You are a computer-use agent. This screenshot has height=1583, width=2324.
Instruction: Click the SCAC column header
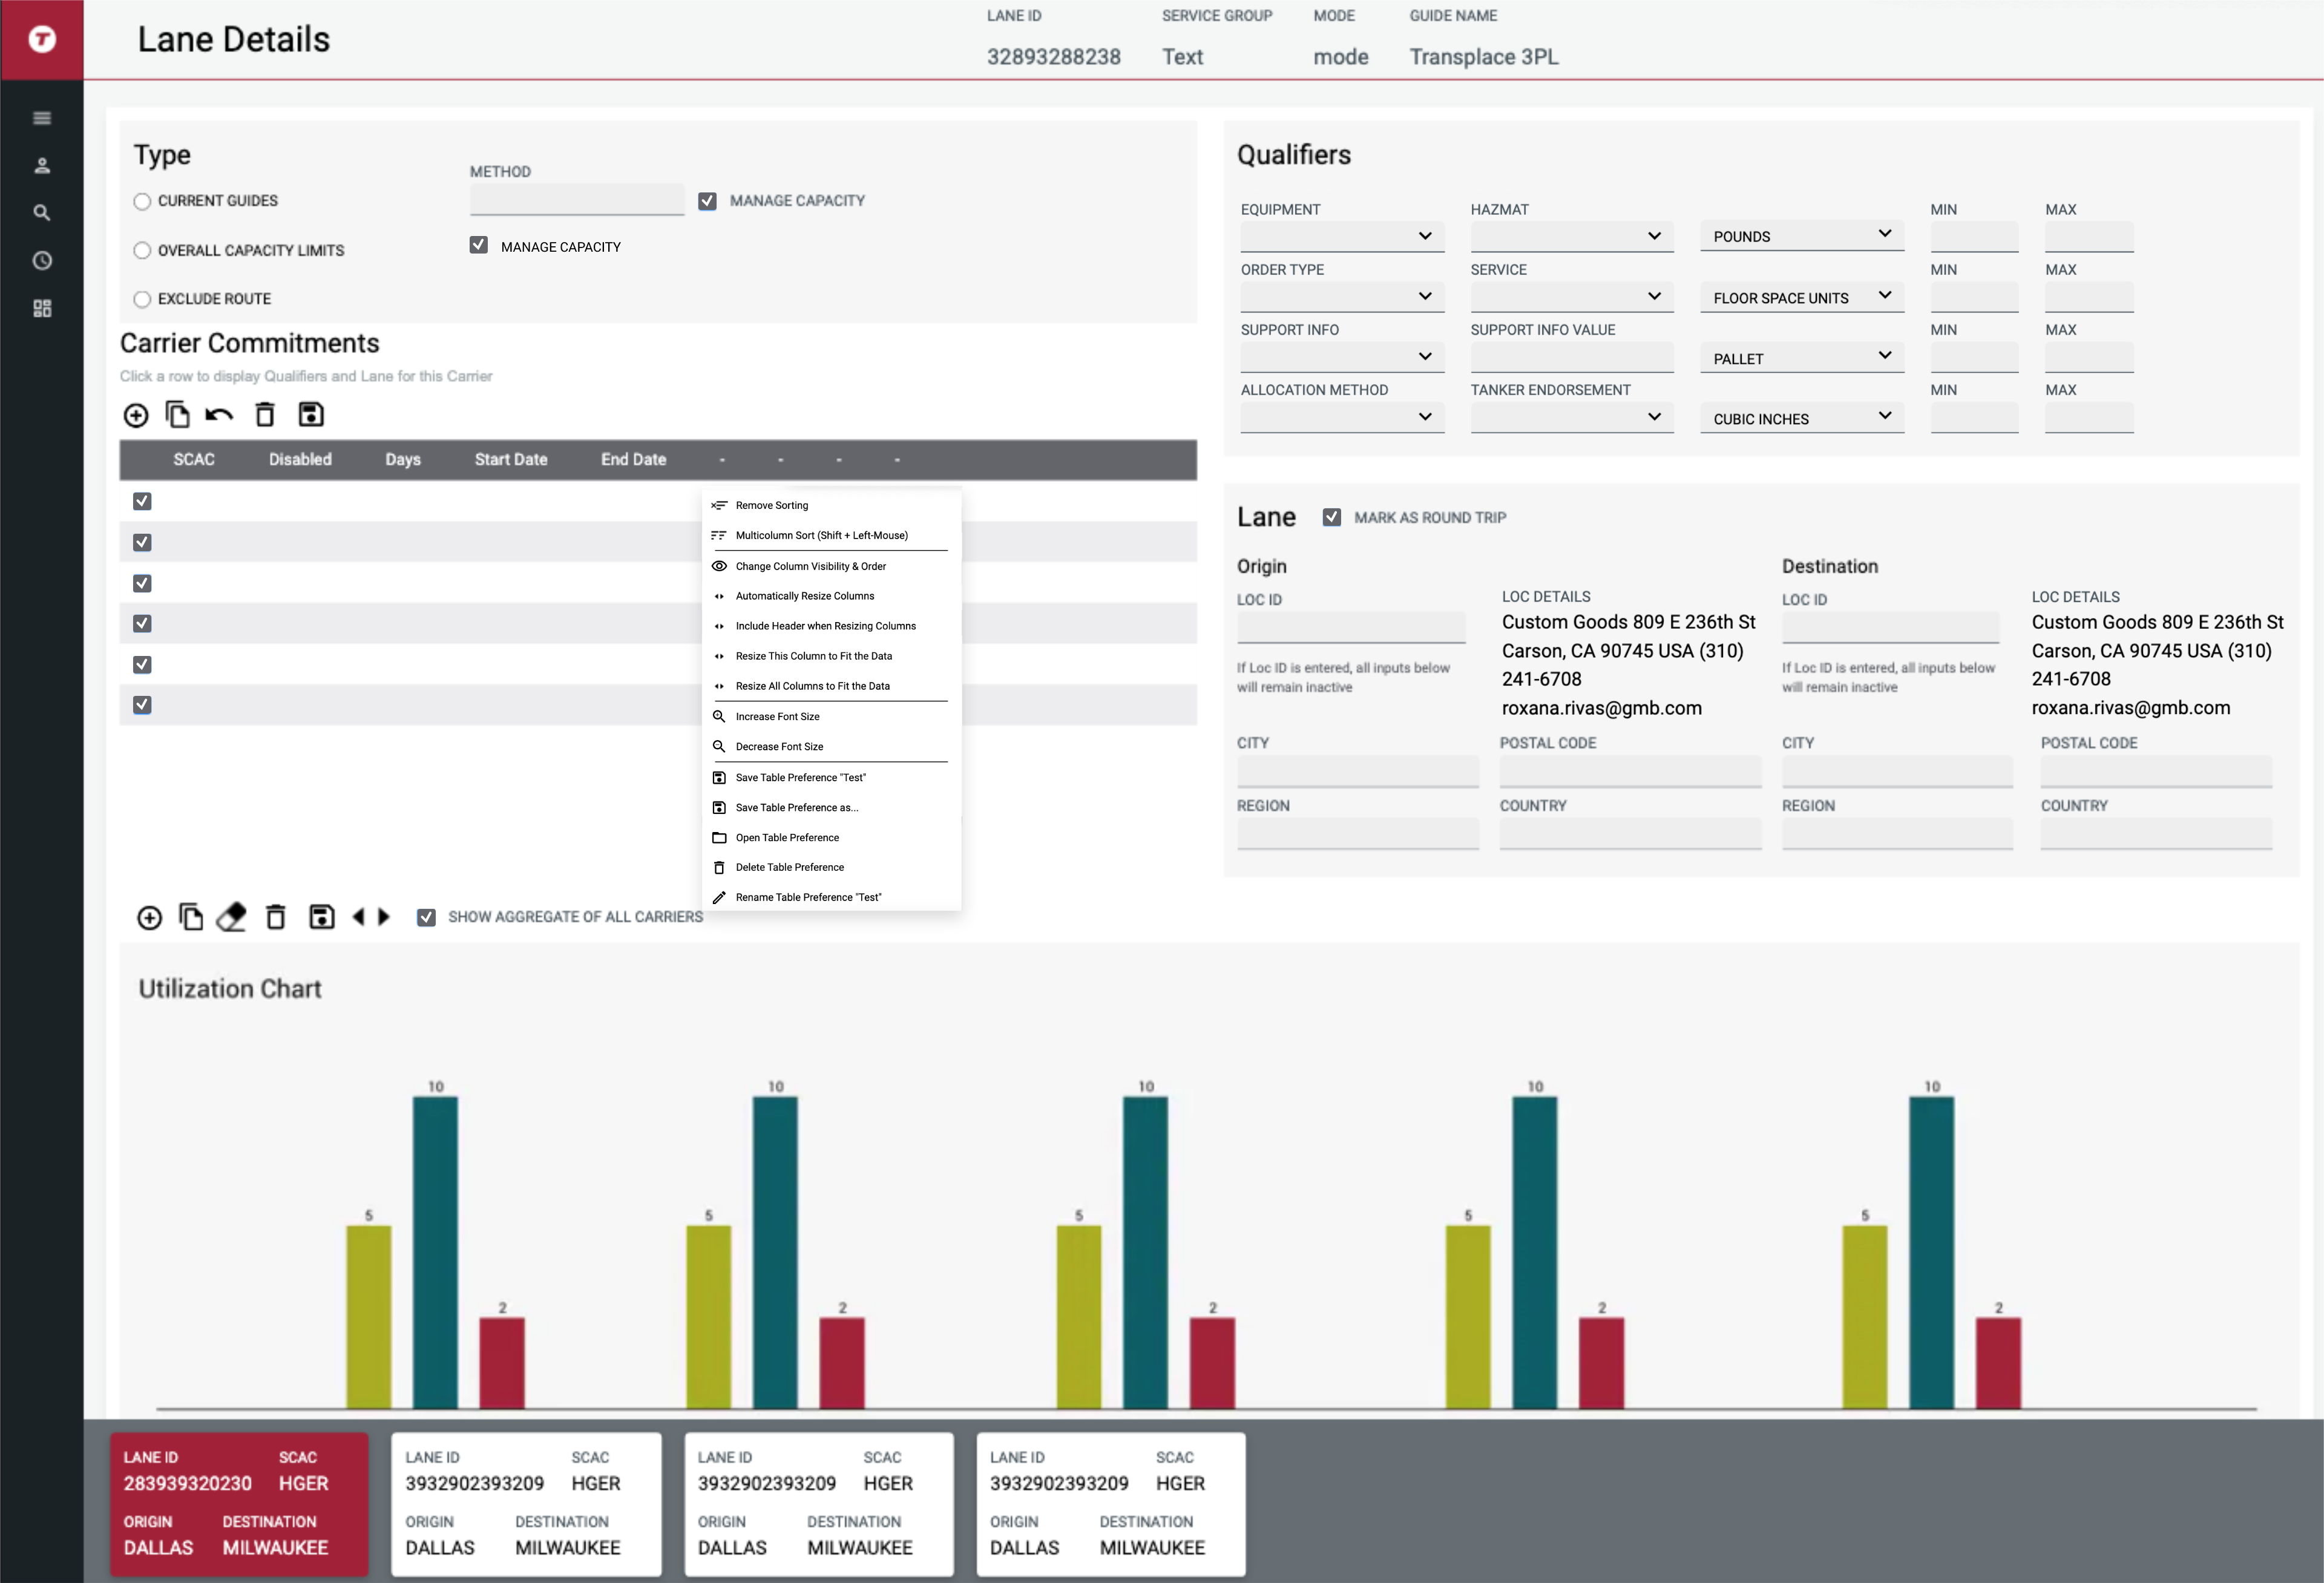pos(194,459)
